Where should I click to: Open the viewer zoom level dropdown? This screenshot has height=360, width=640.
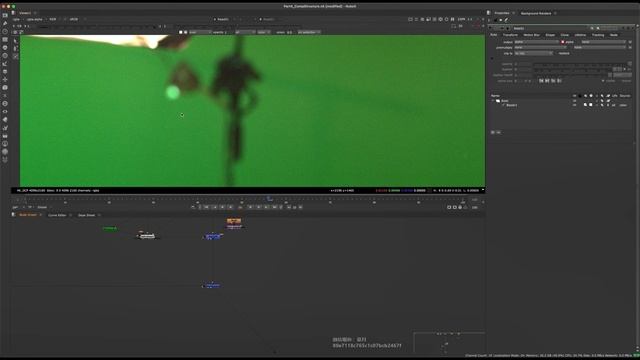462,19
